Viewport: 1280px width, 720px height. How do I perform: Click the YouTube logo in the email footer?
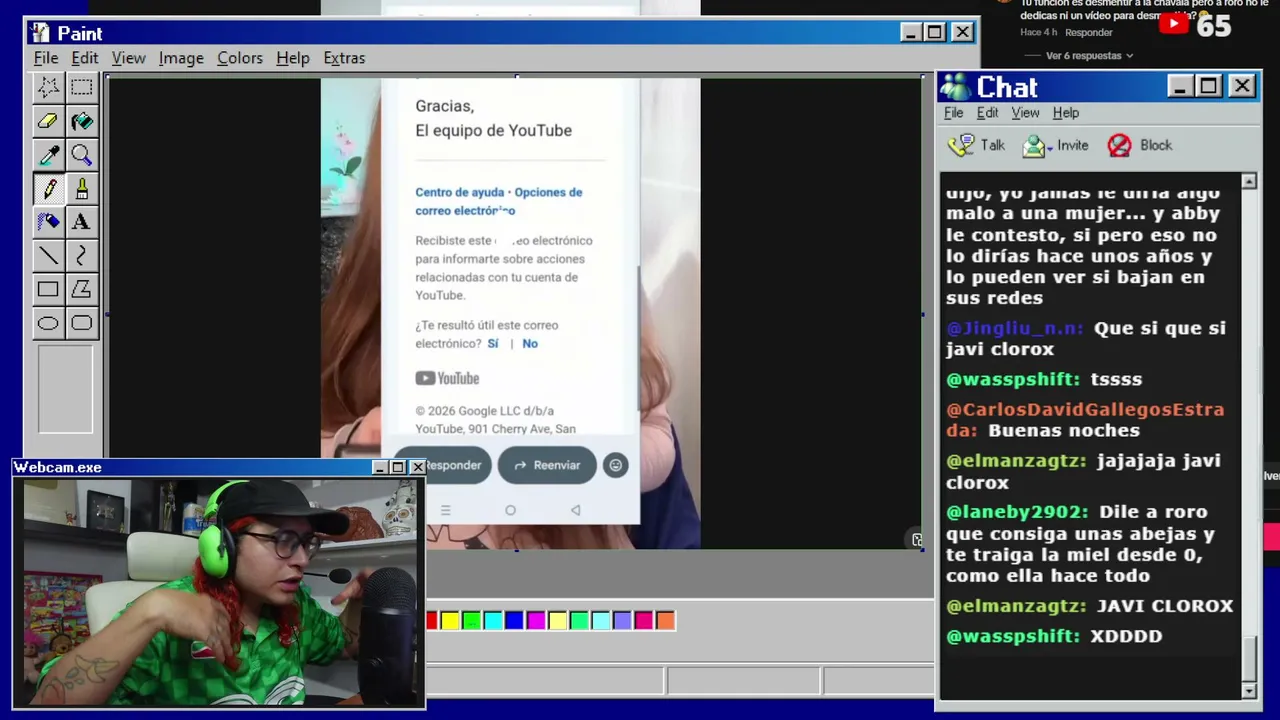(447, 378)
